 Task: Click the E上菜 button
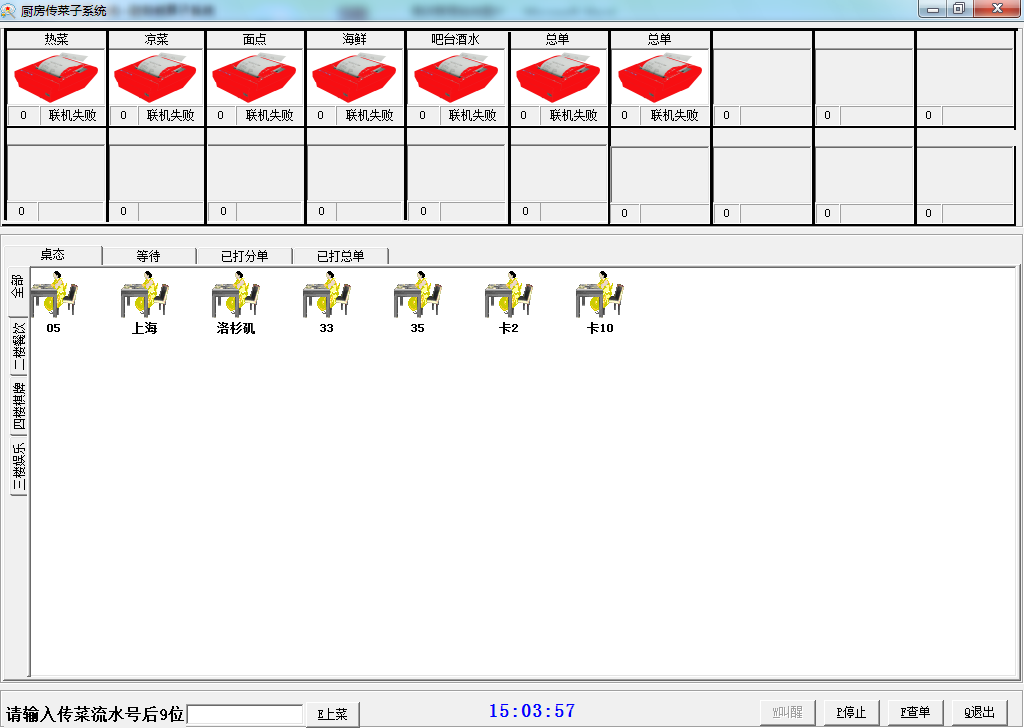(x=332, y=714)
